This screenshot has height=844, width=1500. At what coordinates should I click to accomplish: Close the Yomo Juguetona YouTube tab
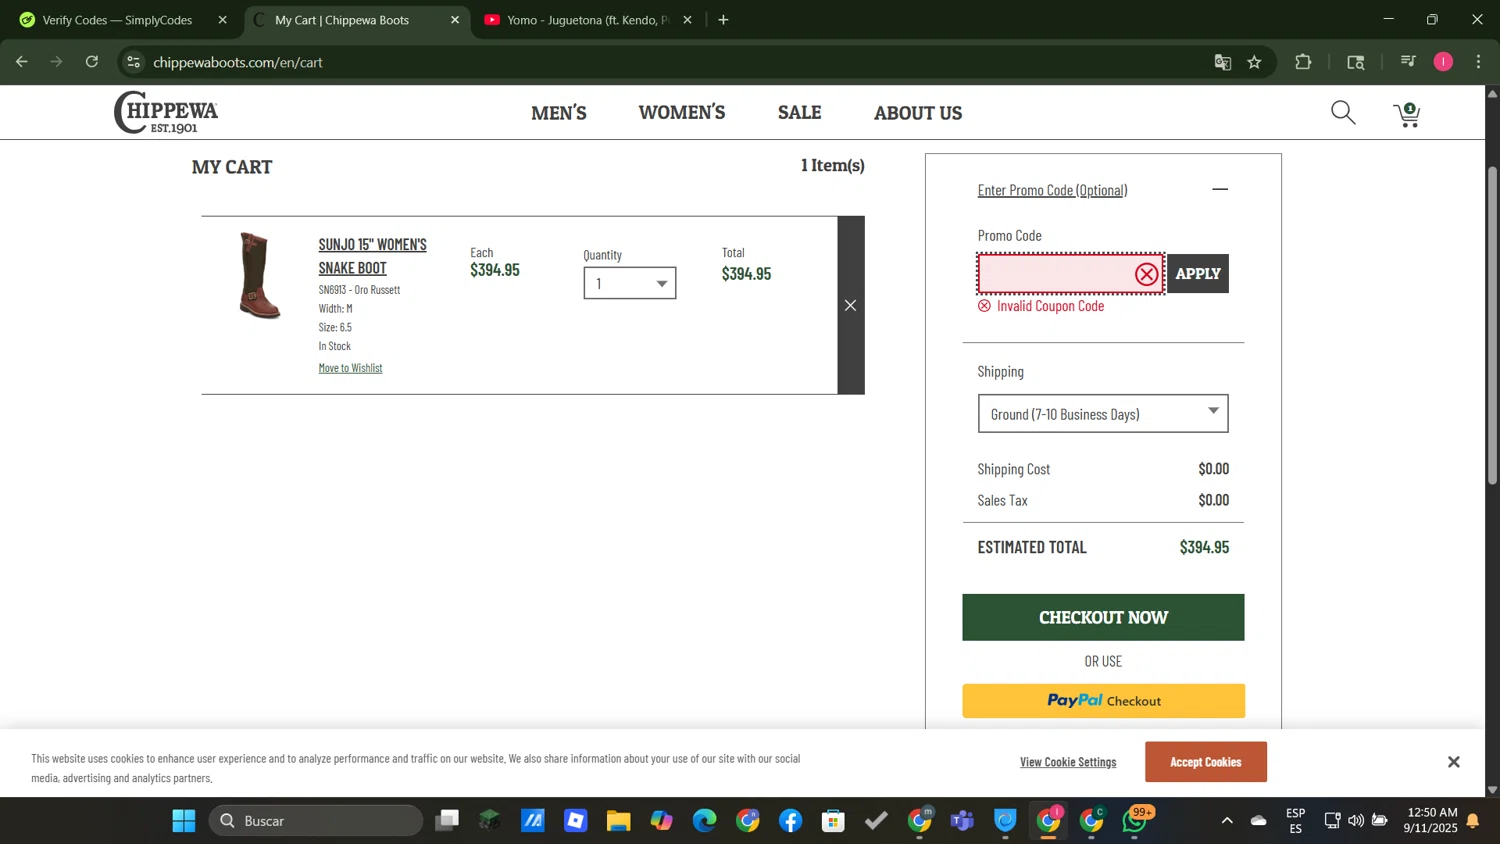click(x=687, y=20)
